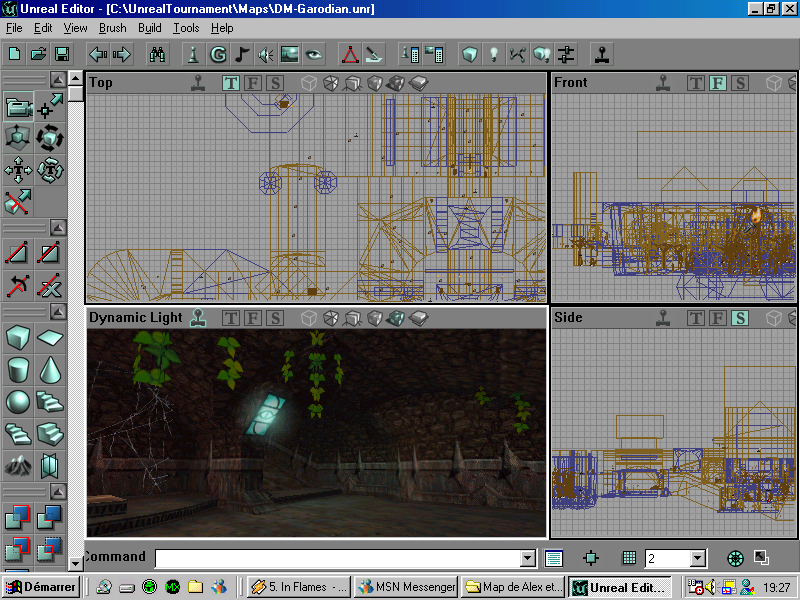Click the Command input field
The height and width of the screenshot is (600, 800).
[330, 557]
